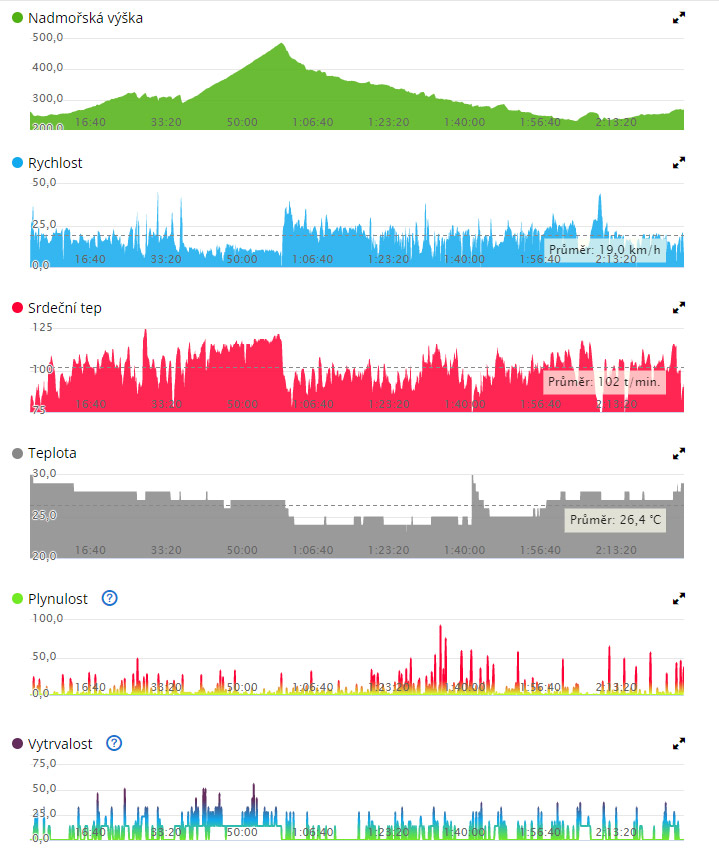This screenshot has height=863, width=719.
Task: Click the expand arrows for Teplota chart
Action: [678, 453]
